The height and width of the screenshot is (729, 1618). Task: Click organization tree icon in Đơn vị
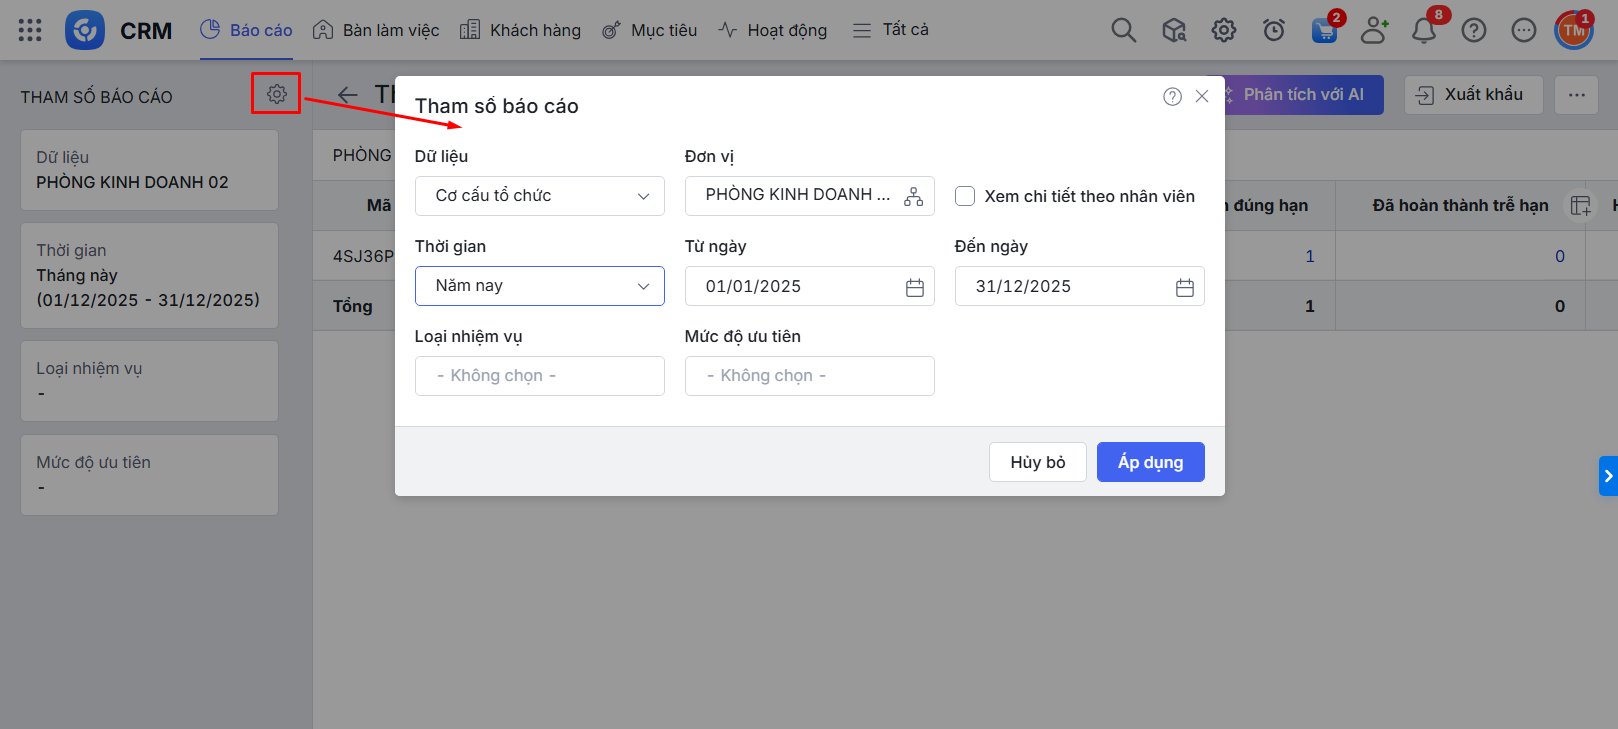[913, 197]
